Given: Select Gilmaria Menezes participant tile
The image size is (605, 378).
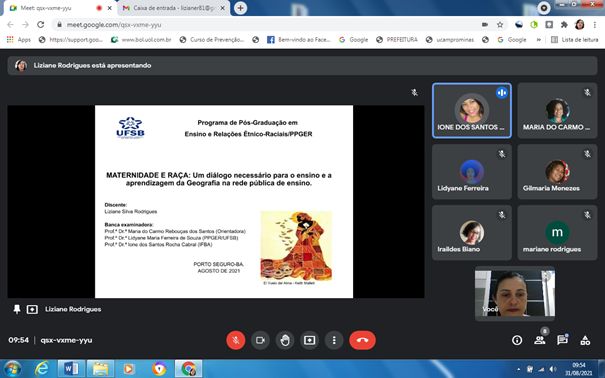Looking at the screenshot, I should pos(557,172).
